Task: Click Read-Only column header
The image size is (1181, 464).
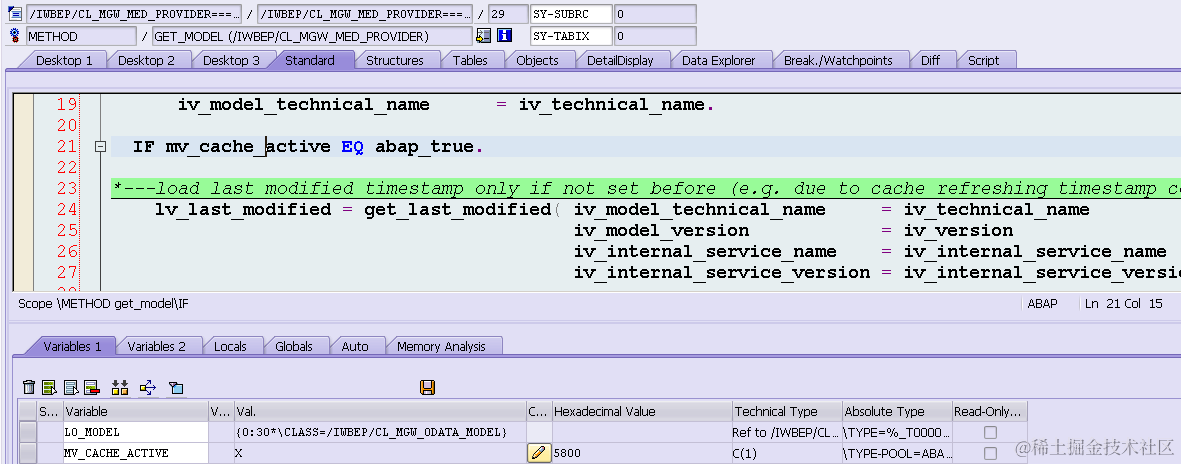Action: [x=989, y=411]
